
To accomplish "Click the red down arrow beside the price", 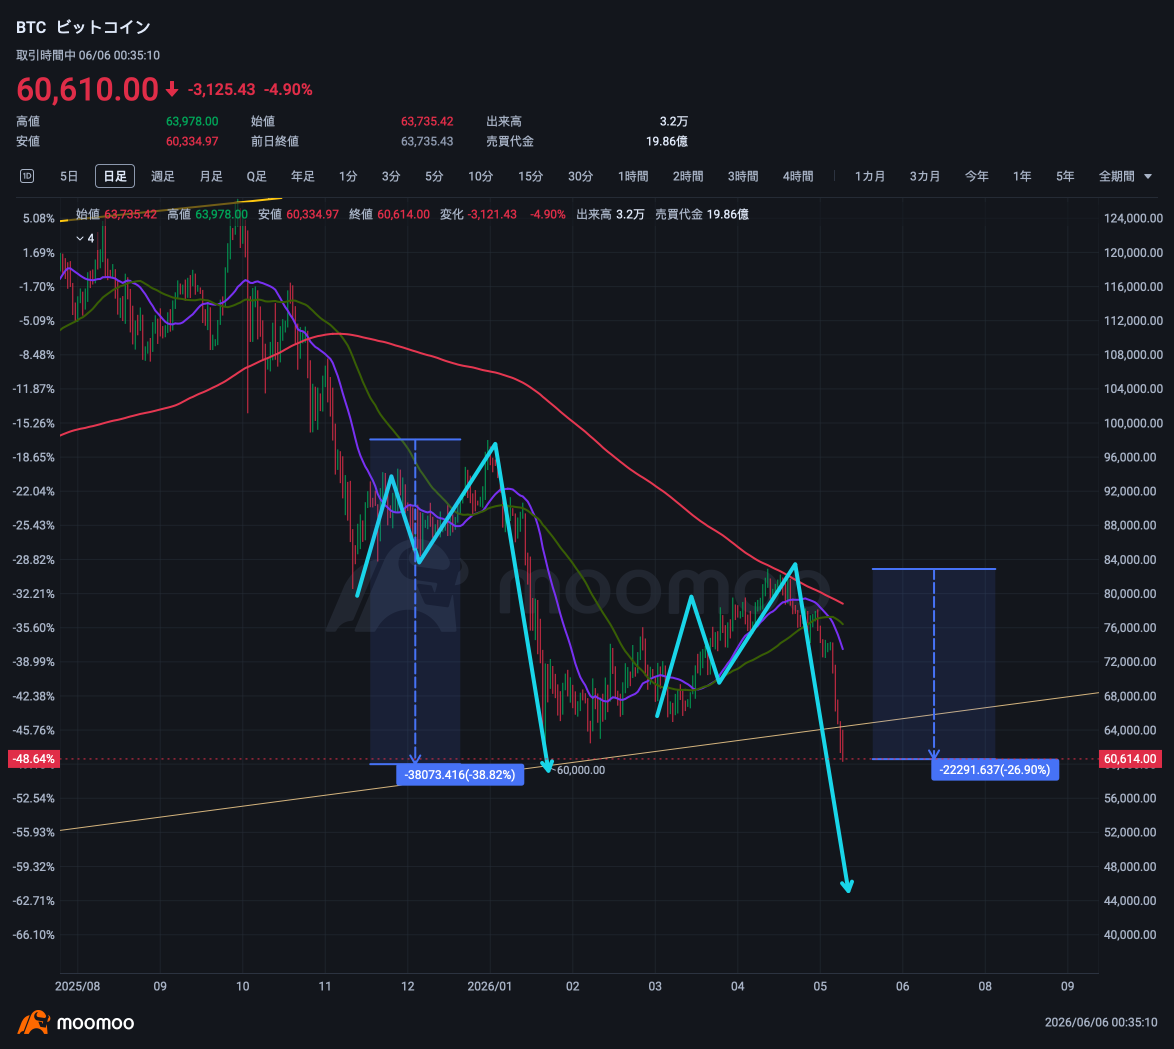I will pos(171,90).
